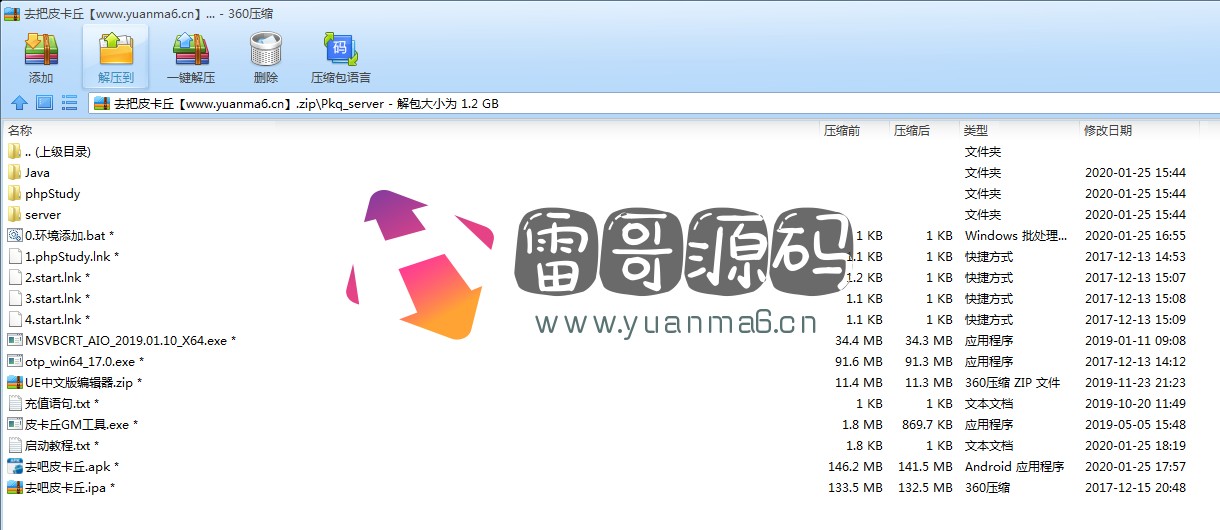Image resolution: width=1220 pixels, height=530 pixels.
Task: Select the 启动教程.txt file icon
Action: coord(14,445)
